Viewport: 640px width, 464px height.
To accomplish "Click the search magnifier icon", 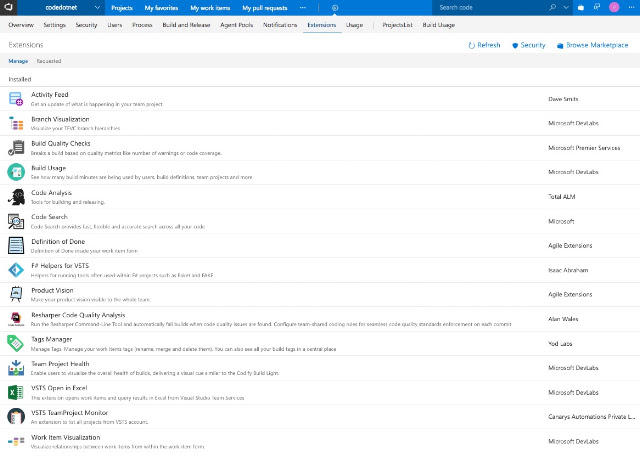I will [553, 7].
